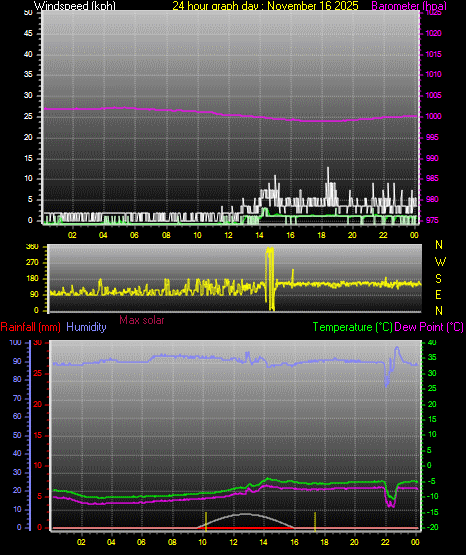The height and width of the screenshot is (555, 466).
Task: Select the 100 humidity axis value
Action: [x=15, y=342]
